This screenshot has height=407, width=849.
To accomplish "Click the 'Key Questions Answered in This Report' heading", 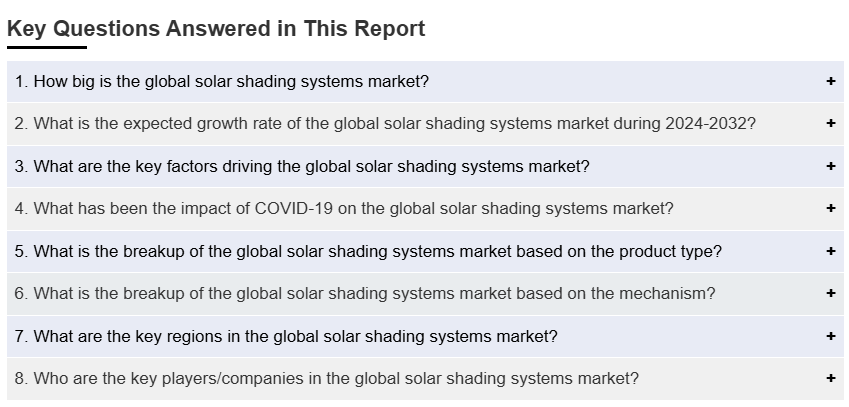I will (x=216, y=29).
